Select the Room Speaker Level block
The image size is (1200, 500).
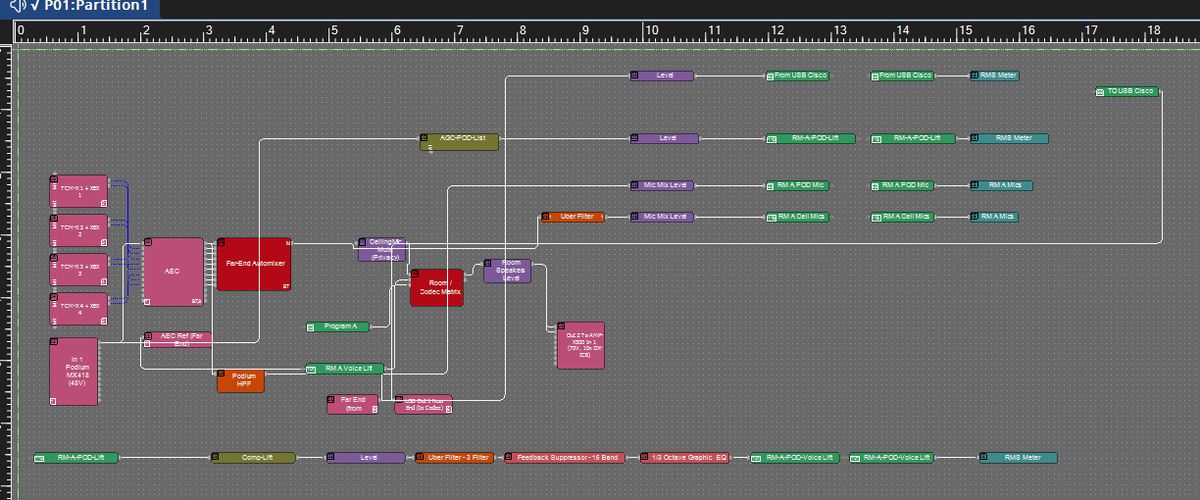[x=507, y=270]
